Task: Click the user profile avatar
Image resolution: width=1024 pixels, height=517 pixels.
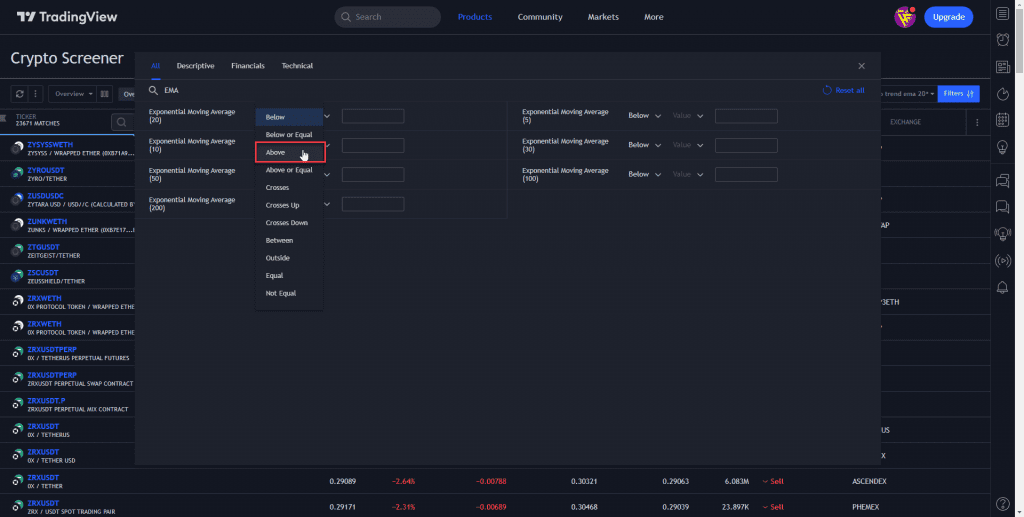Action: click(x=904, y=17)
